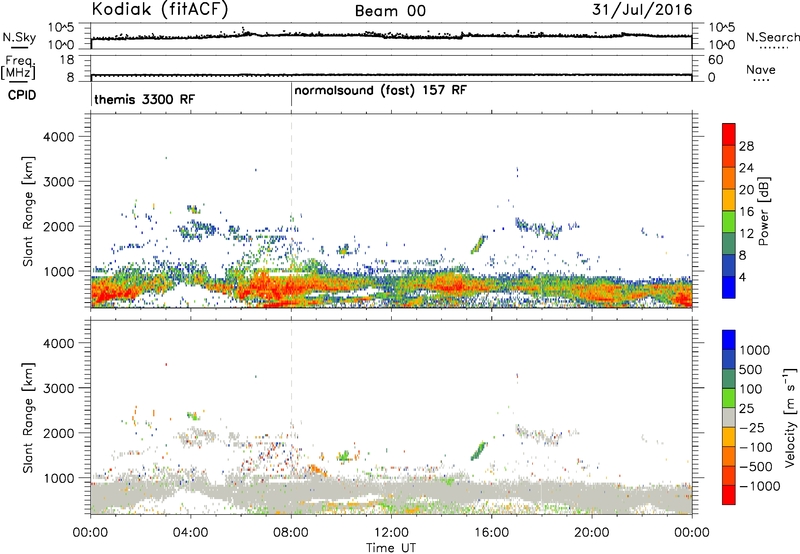Click the red top of Power colorbar
Viewport: 800px width, 554px height.
(x=729, y=133)
